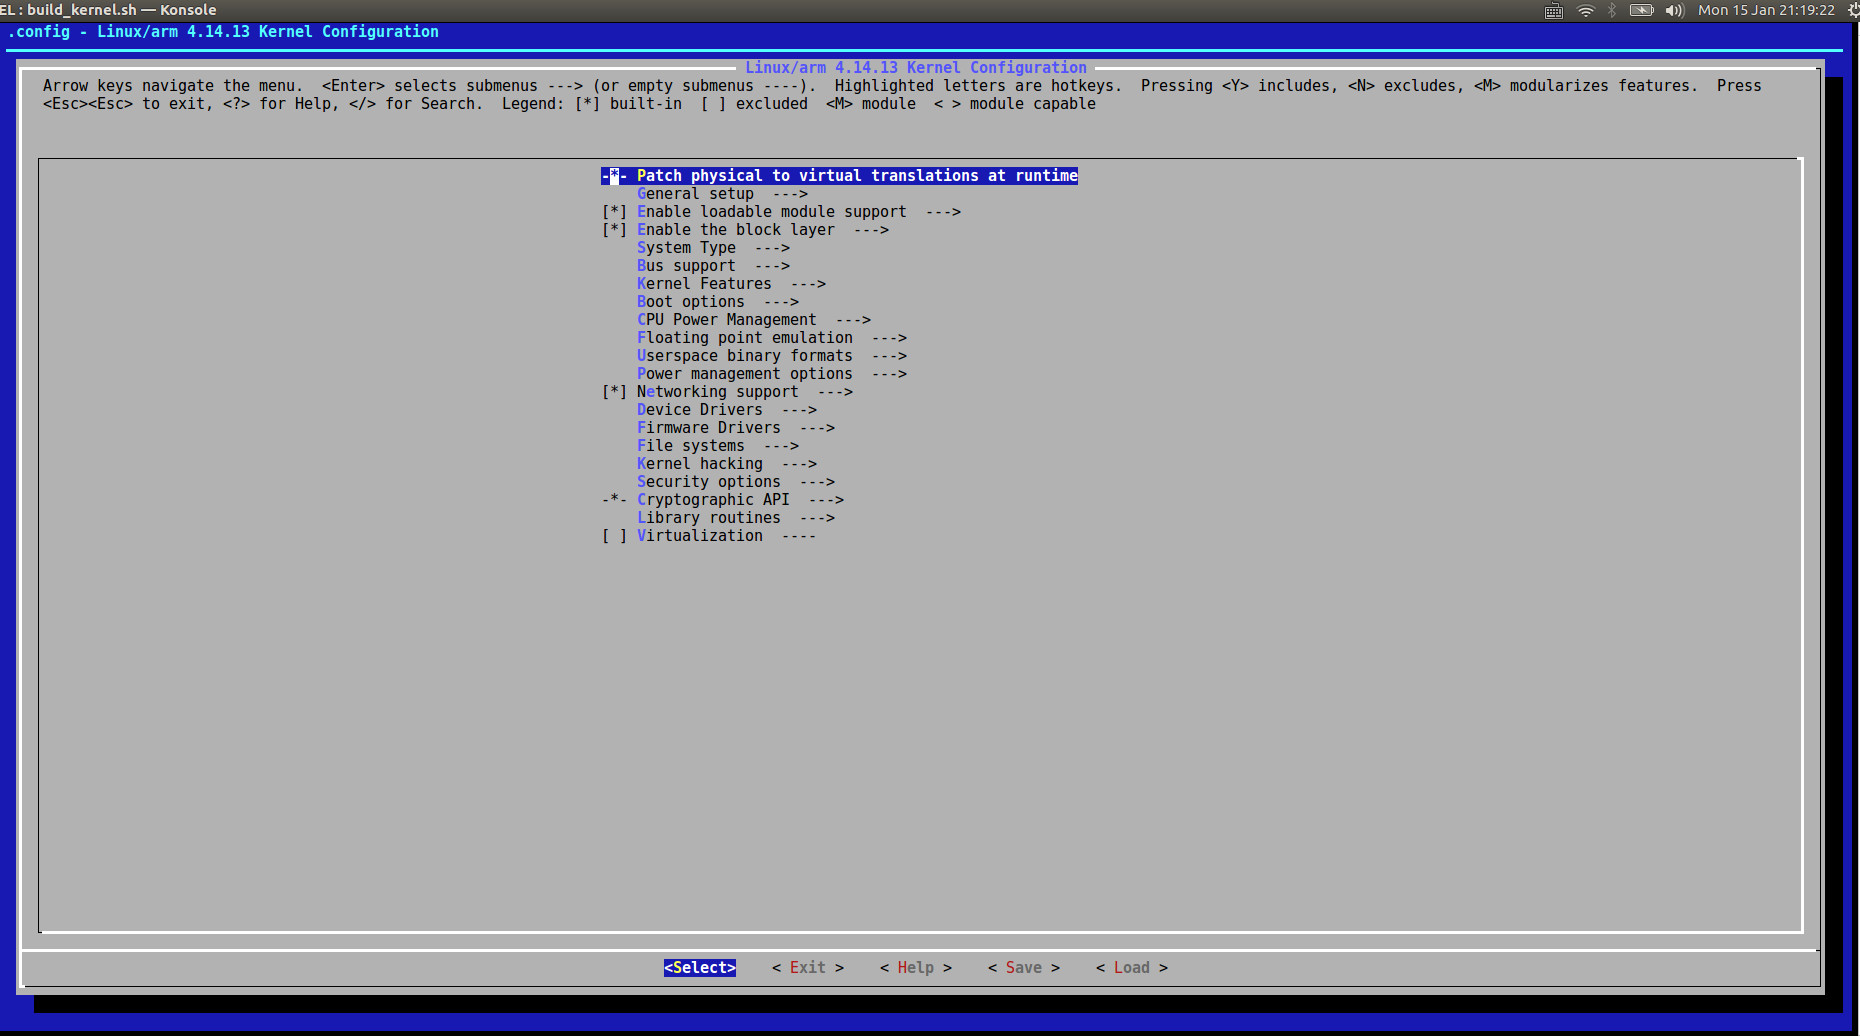Expand the Floating point emulation submenu
This screenshot has width=1860, height=1036.
click(x=772, y=338)
